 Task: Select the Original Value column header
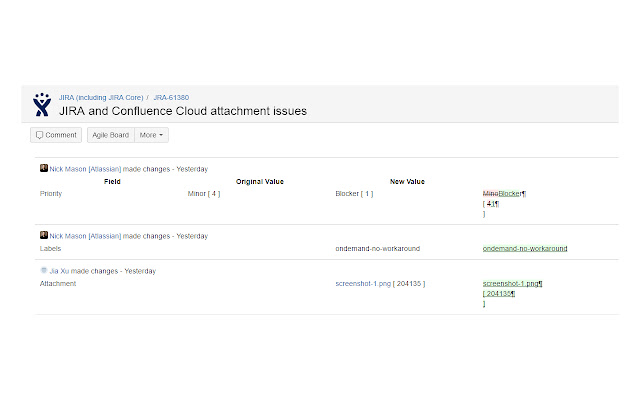(x=260, y=182)
